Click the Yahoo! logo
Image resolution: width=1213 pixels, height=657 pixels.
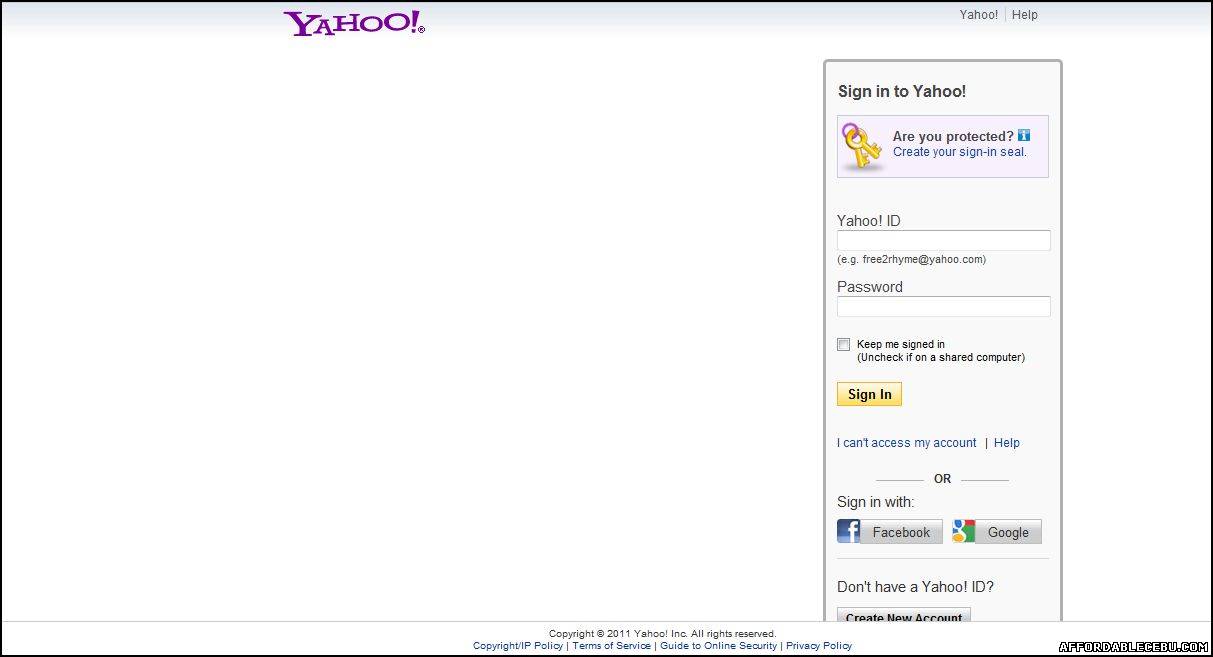point(354,23)
